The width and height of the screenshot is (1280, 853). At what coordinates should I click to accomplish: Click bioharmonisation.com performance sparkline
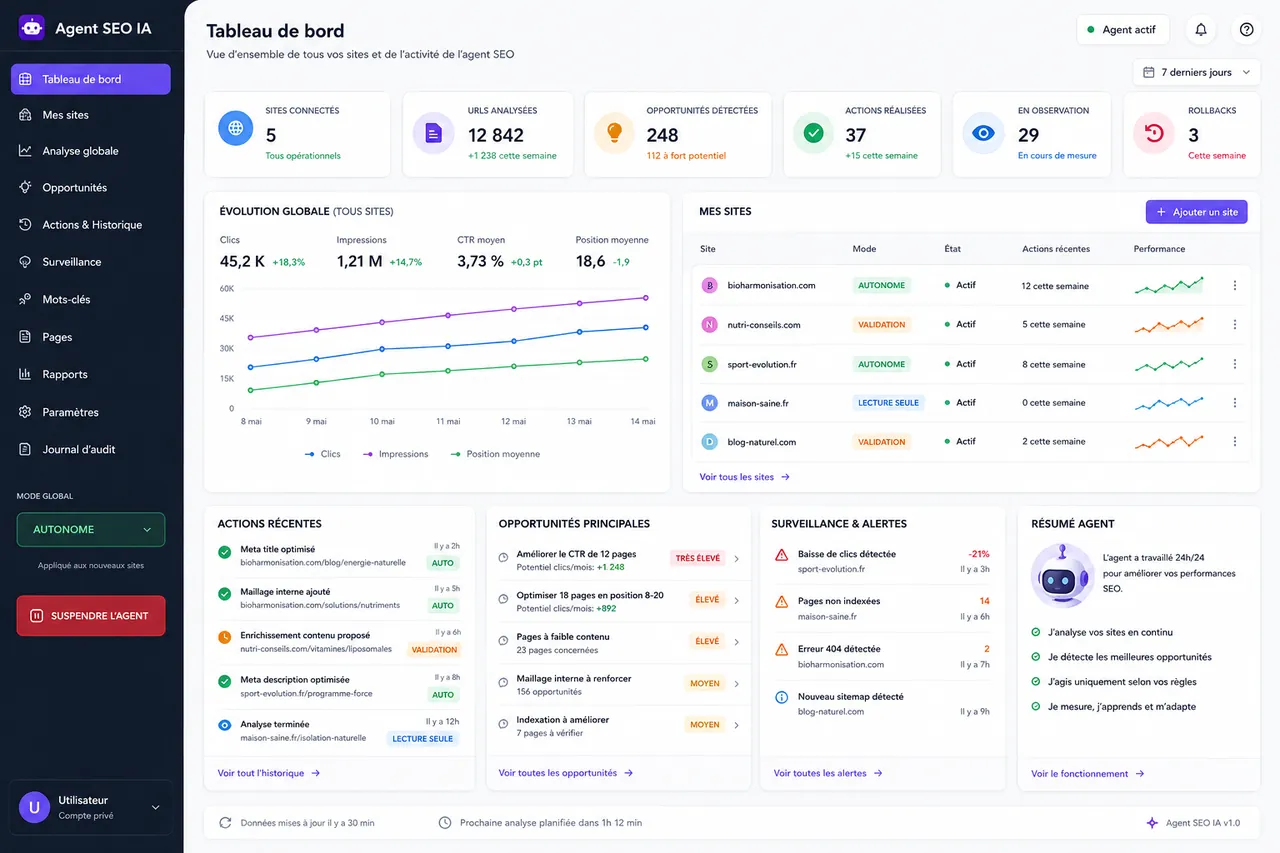(1169, 285)
